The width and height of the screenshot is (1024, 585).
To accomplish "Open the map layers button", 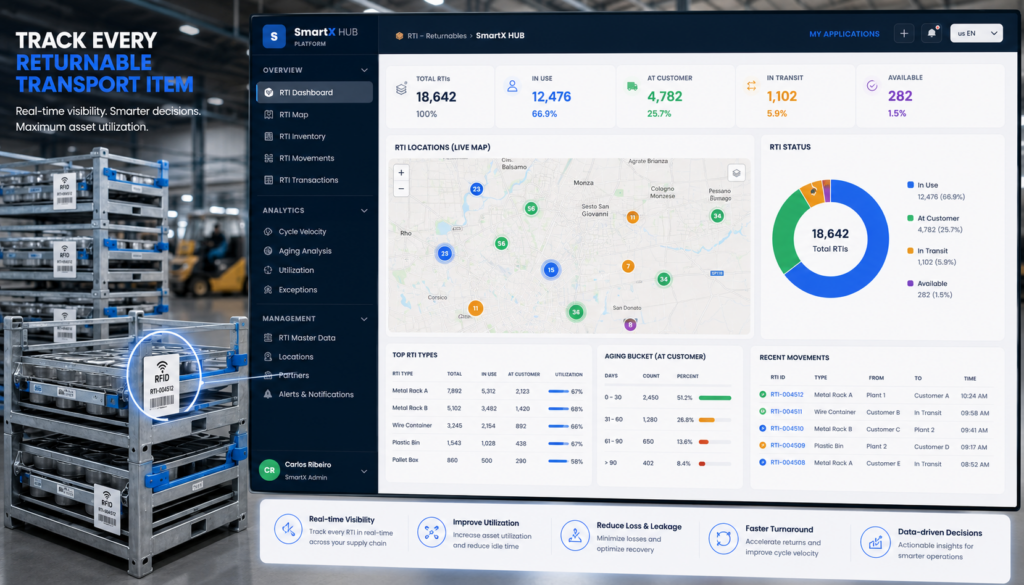I will point(736,173).
